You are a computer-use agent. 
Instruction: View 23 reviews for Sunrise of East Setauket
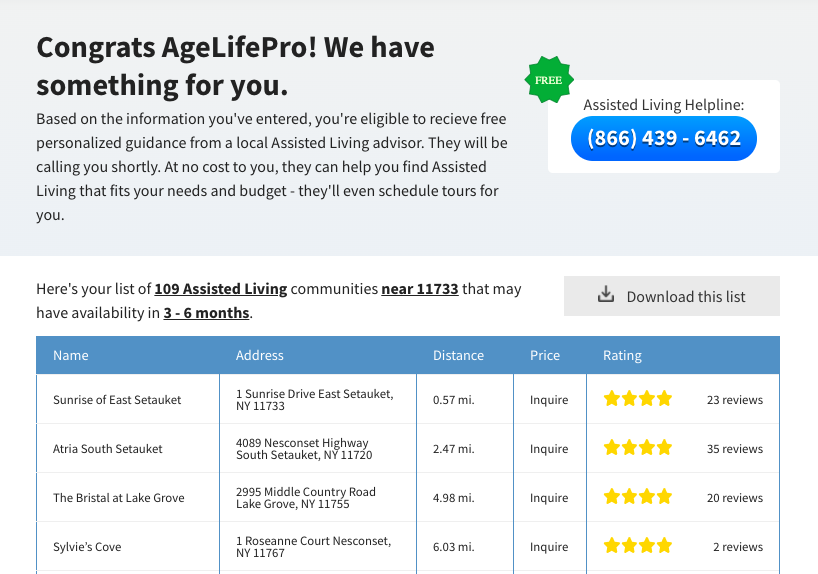(734, 399)
